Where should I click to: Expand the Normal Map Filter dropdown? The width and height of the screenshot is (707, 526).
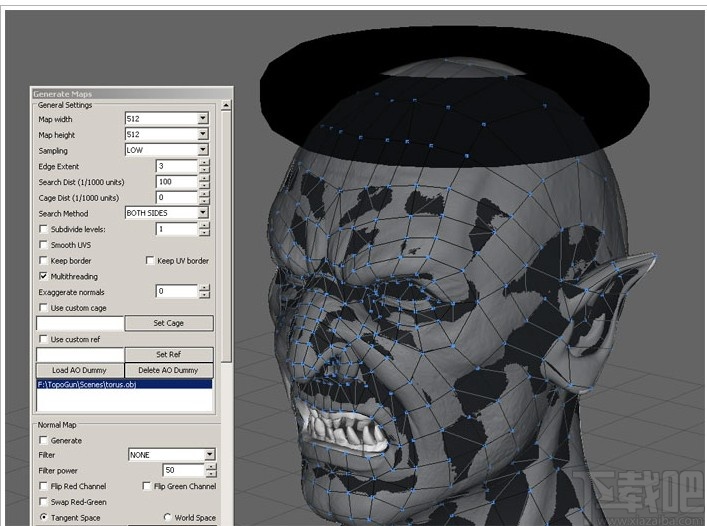209,455
